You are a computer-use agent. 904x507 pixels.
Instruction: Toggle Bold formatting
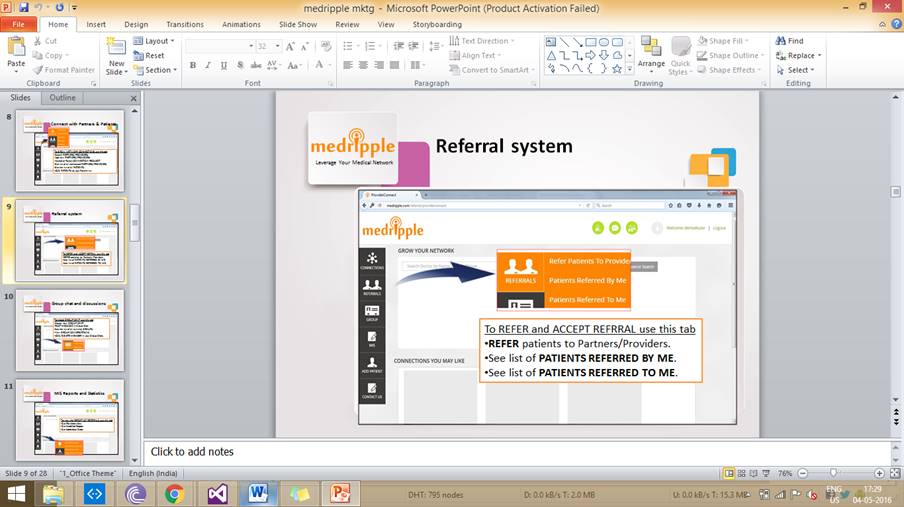point(192,65)
